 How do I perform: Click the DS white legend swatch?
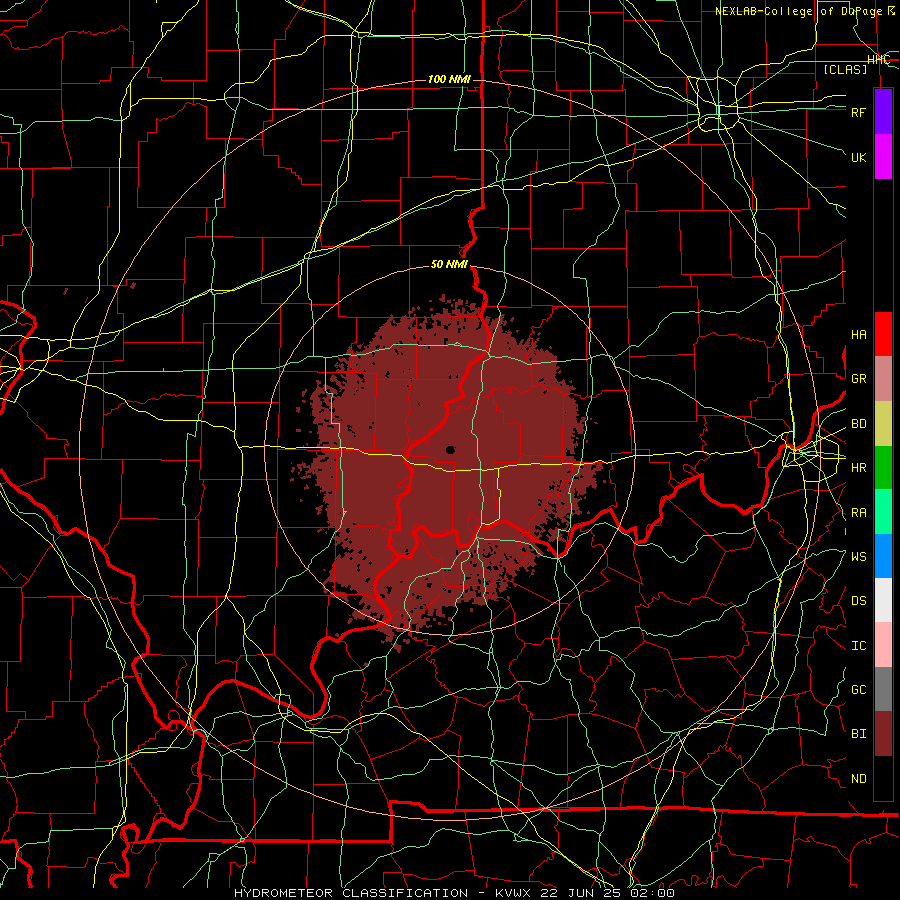pos(883,600)
